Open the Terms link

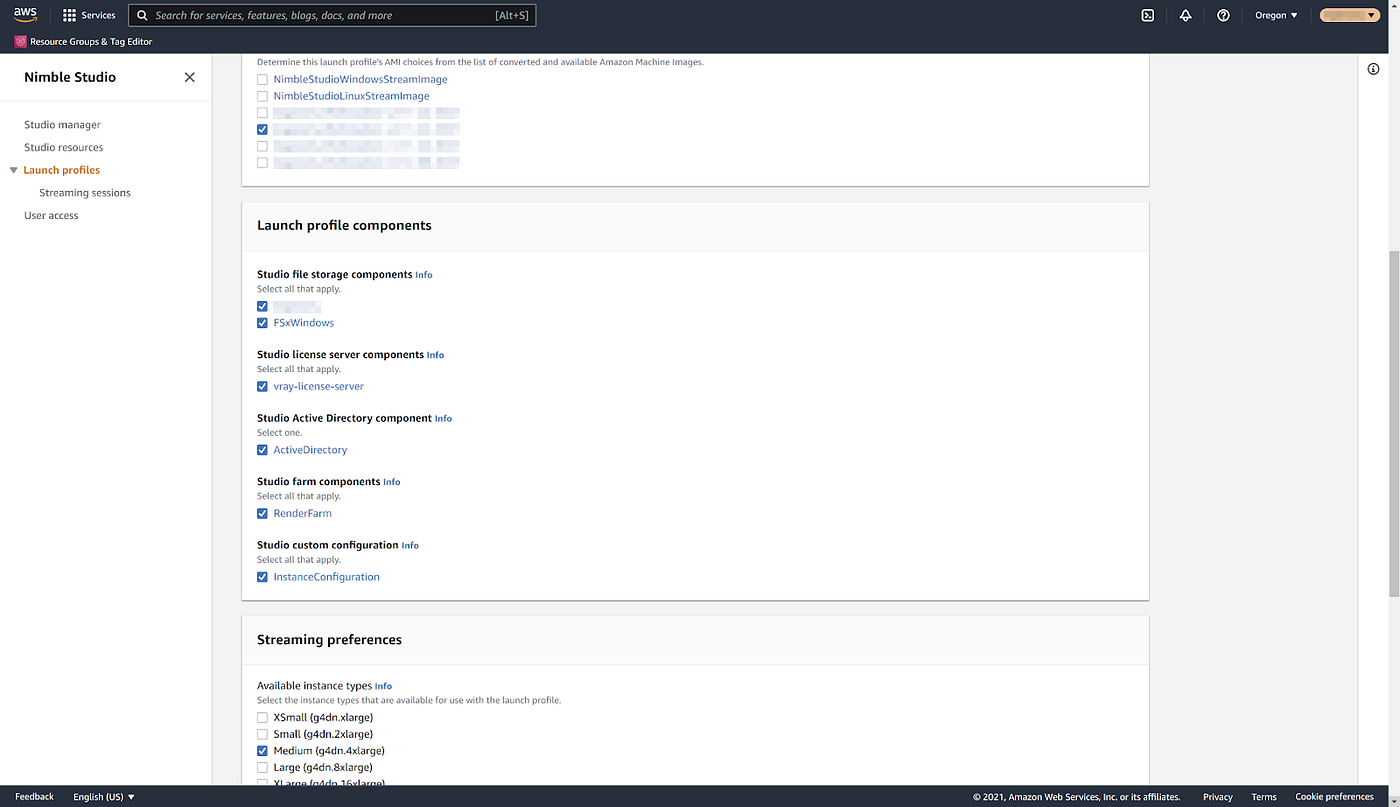coord(1264,797)
